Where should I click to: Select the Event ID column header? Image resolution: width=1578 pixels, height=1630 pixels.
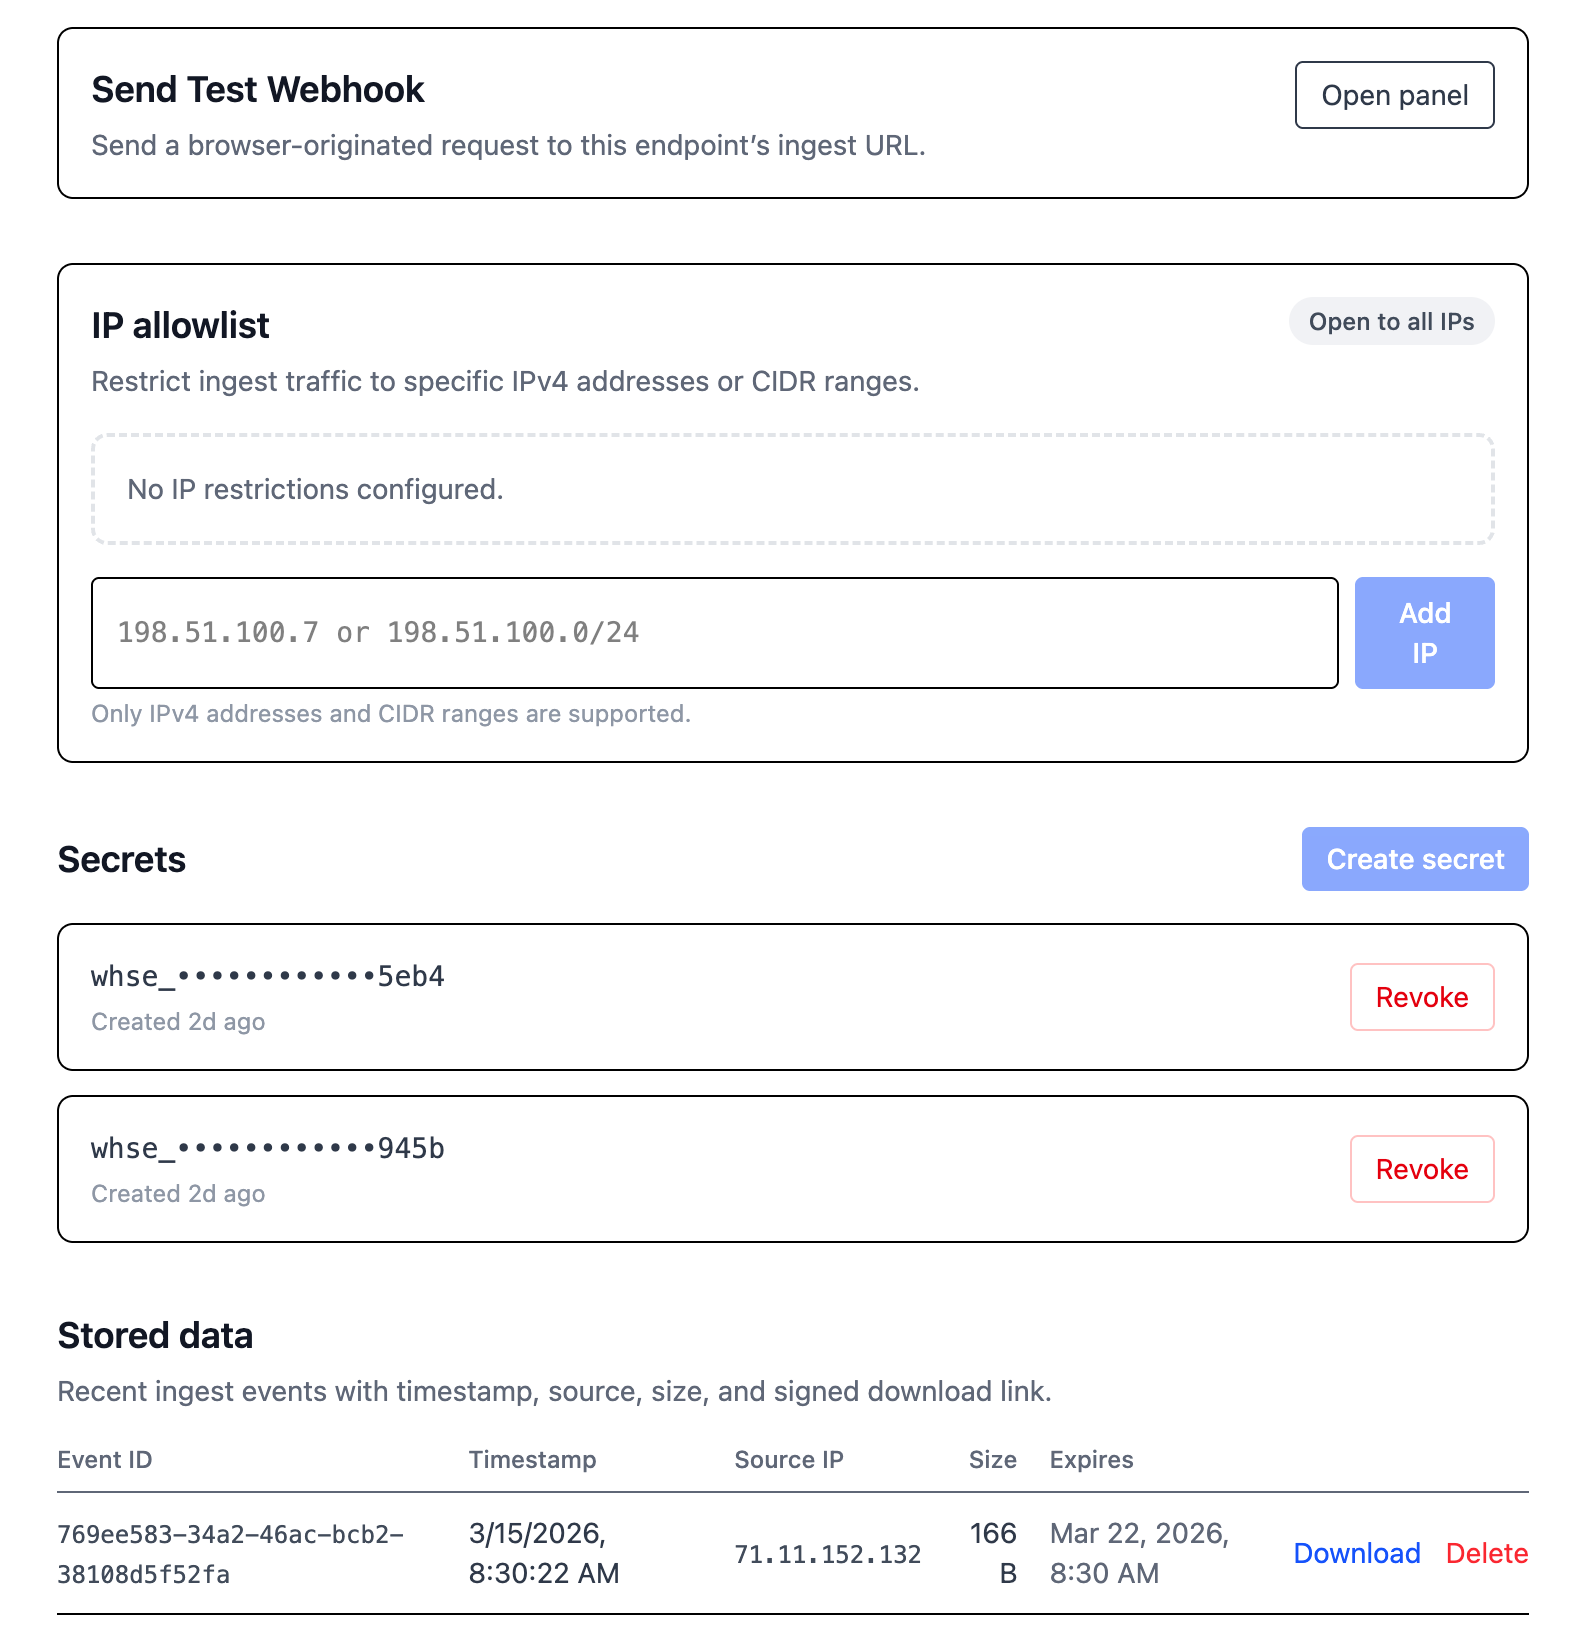(x=105, y=1459)
